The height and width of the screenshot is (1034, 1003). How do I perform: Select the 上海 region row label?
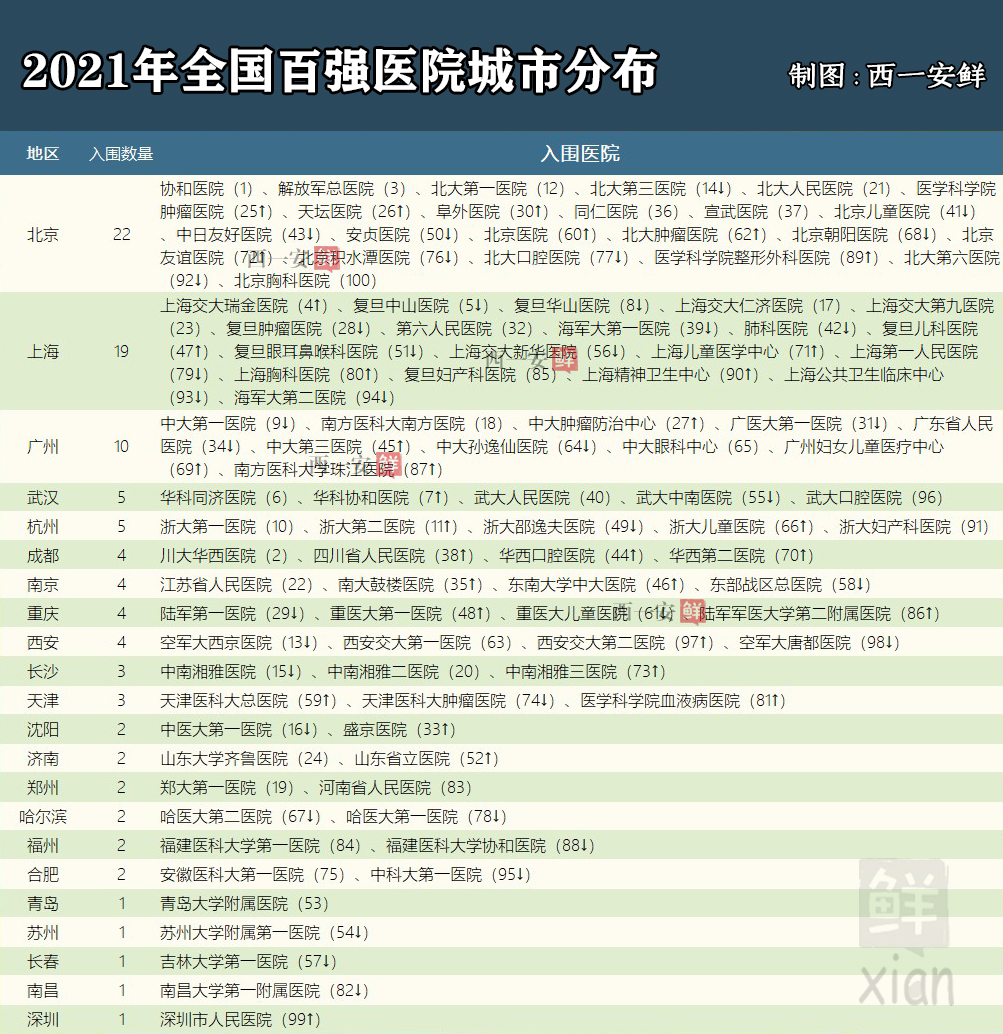(41, 351)
